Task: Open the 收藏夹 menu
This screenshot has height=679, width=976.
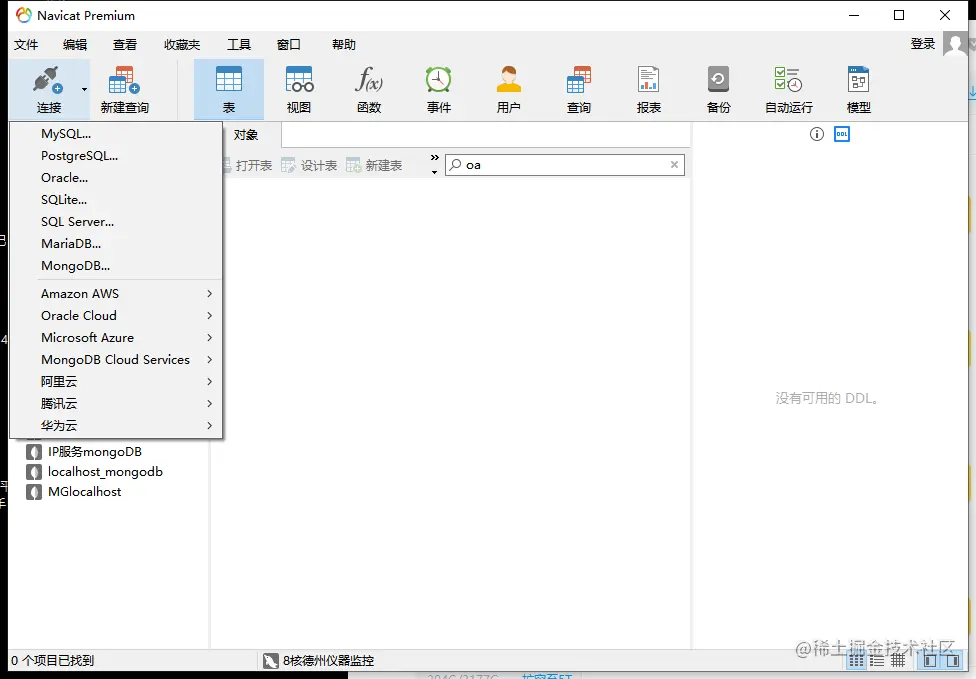Action: click(182, 44)
